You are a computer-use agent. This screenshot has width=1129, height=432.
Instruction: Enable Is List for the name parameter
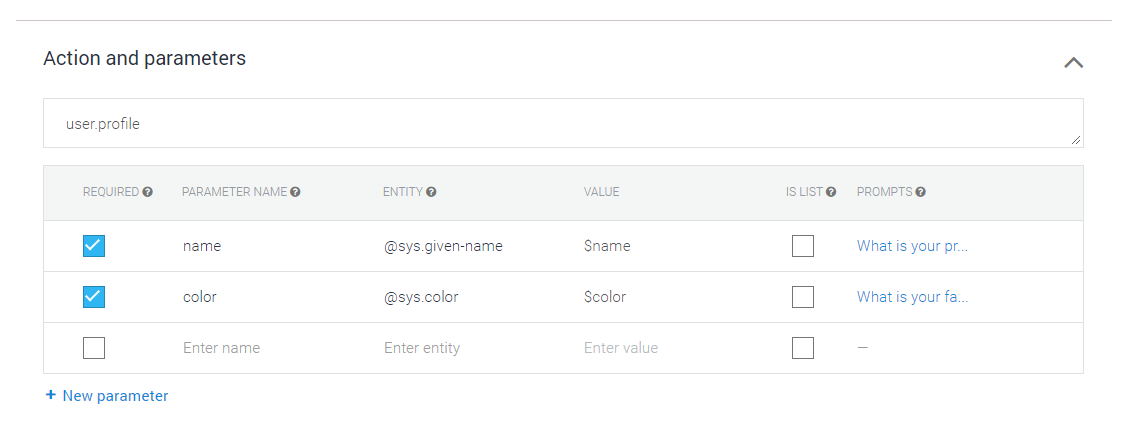coord(802,246)
